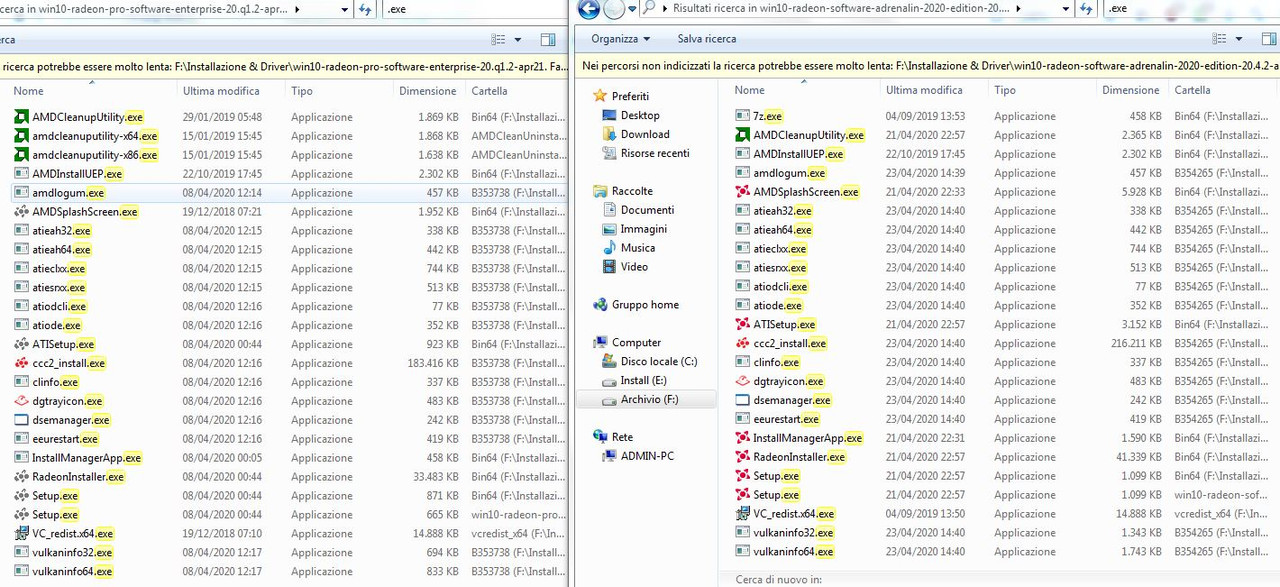1280x587 pixels.
Task: Select Raccolte in the navigation pane
Action: pyautogui.click(x=622, y=192)
